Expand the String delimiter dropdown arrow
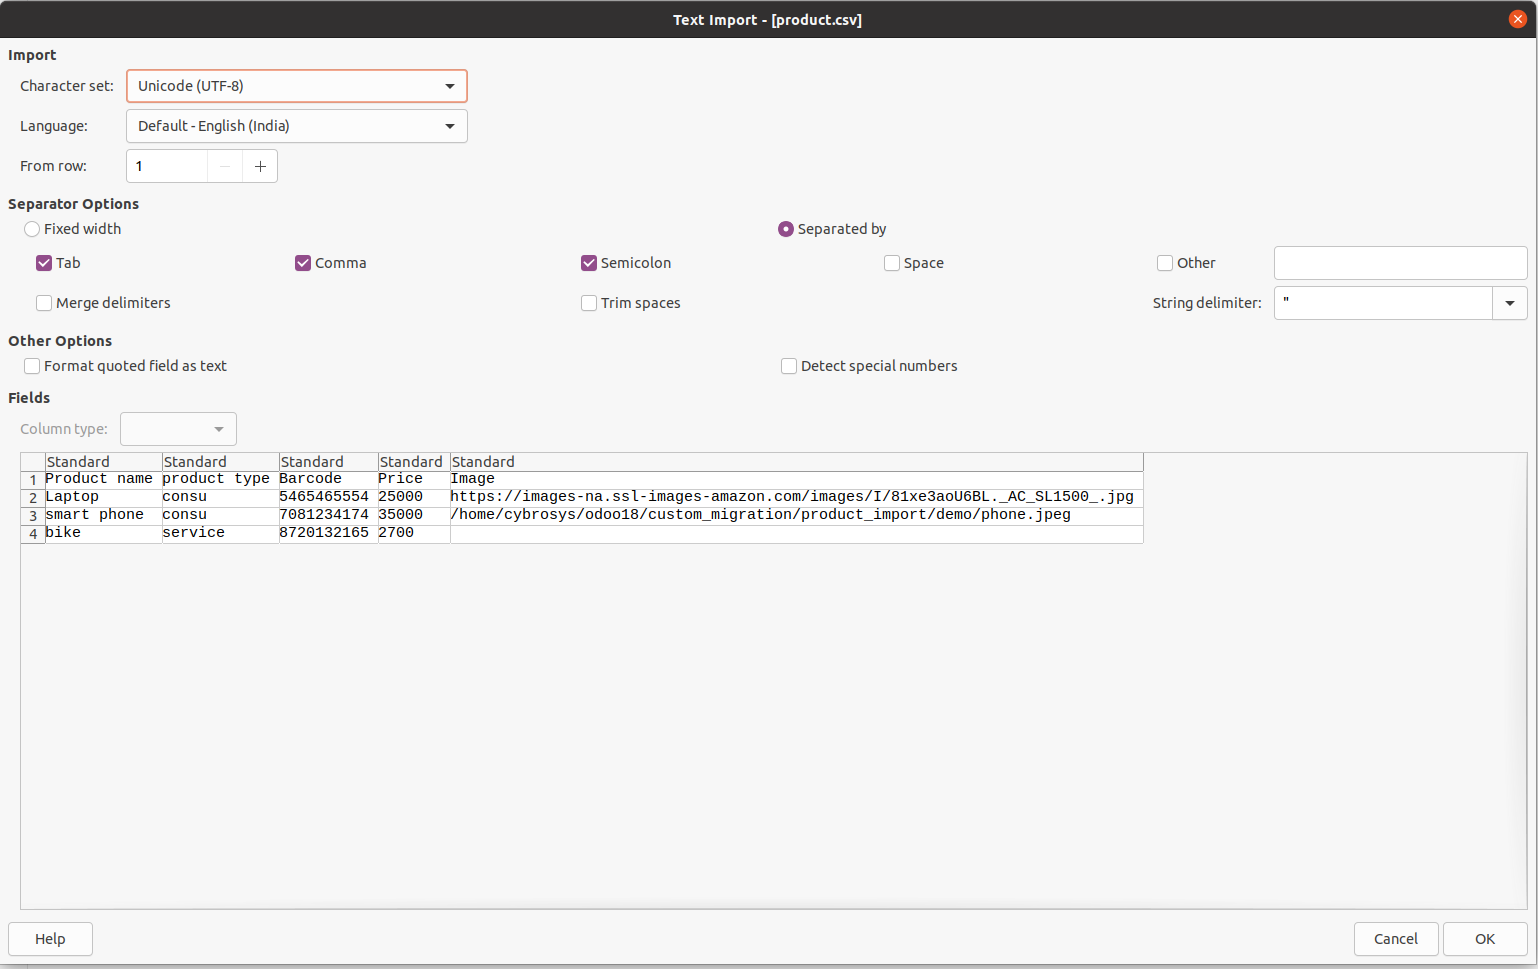Viewport: 1538px width, 969px height. click(x=1510, y=303)
